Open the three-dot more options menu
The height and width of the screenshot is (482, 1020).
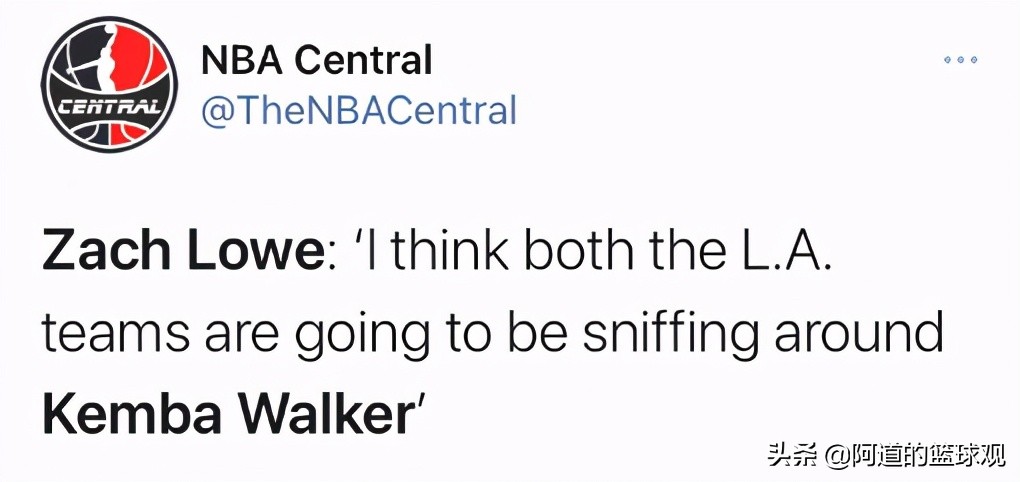(x=960, y=61)
